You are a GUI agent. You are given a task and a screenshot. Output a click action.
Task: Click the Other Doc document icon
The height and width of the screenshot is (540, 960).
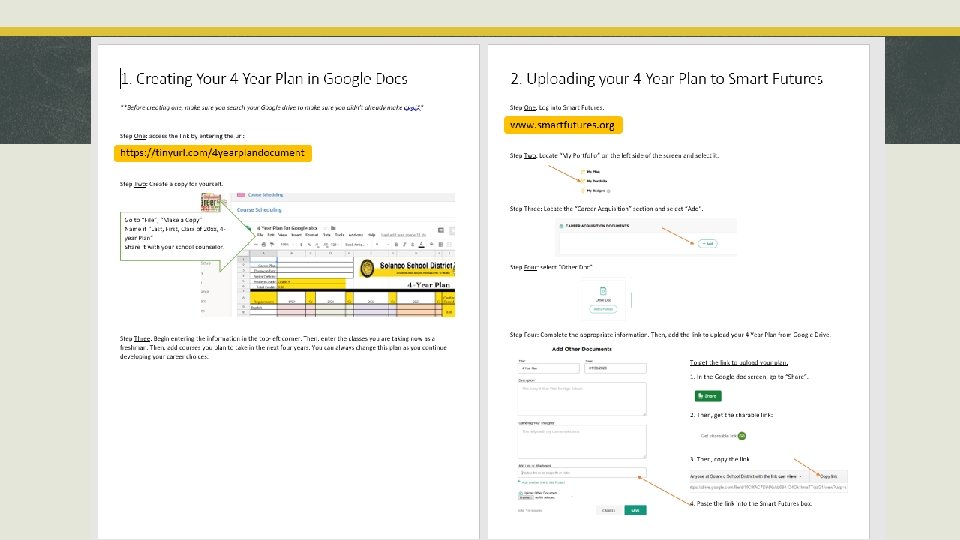click(x=603, y=291)
